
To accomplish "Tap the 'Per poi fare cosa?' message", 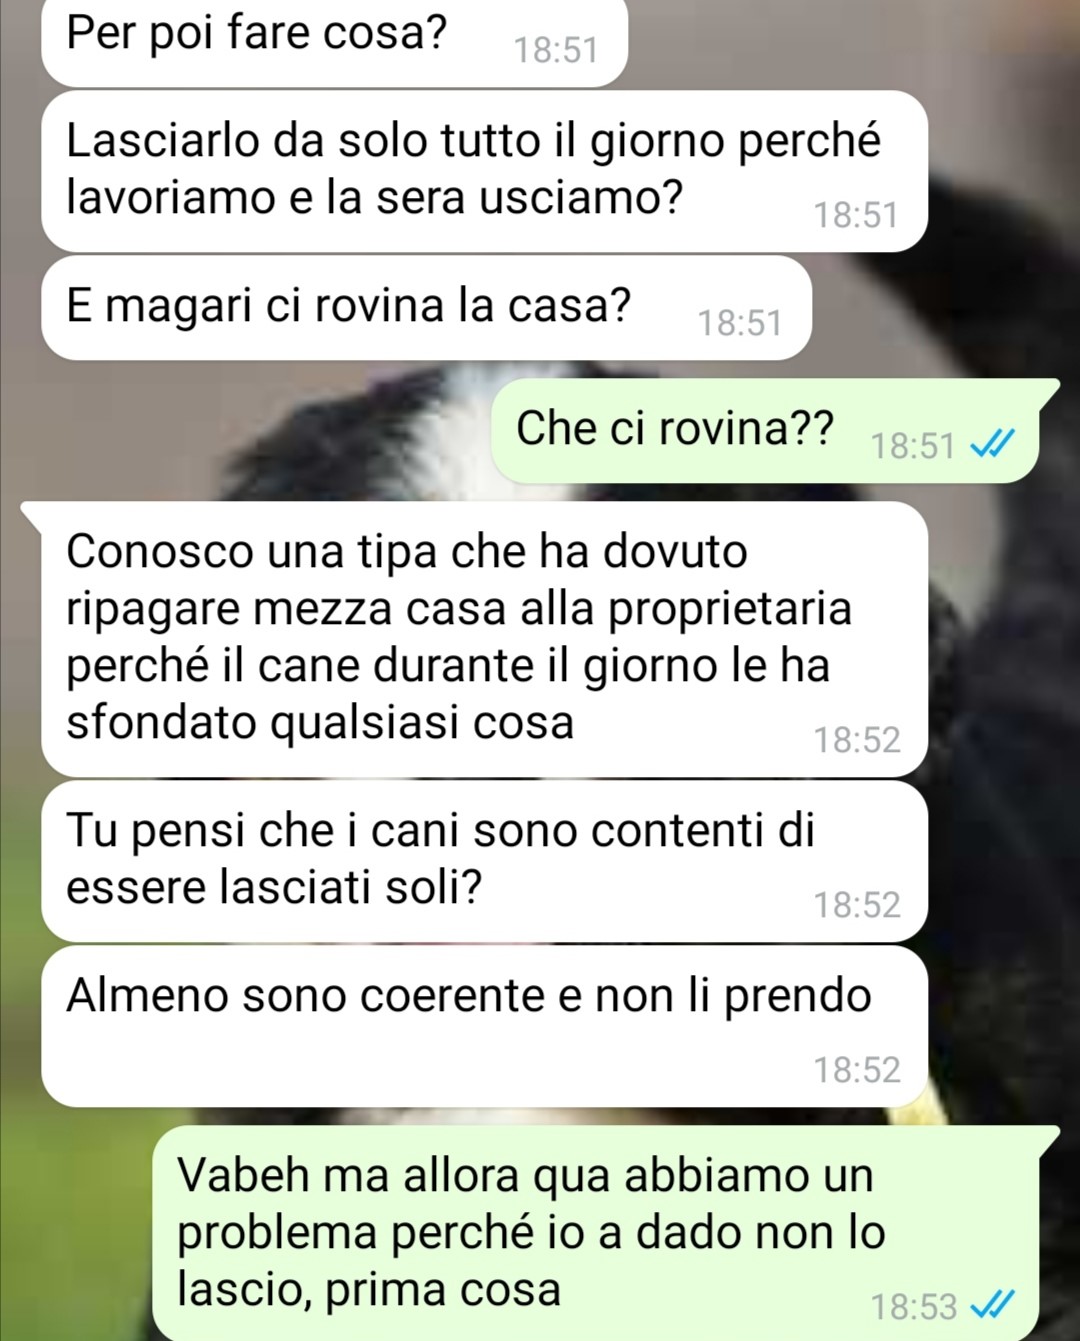I will pyautogui.click(x=334, y=42).
